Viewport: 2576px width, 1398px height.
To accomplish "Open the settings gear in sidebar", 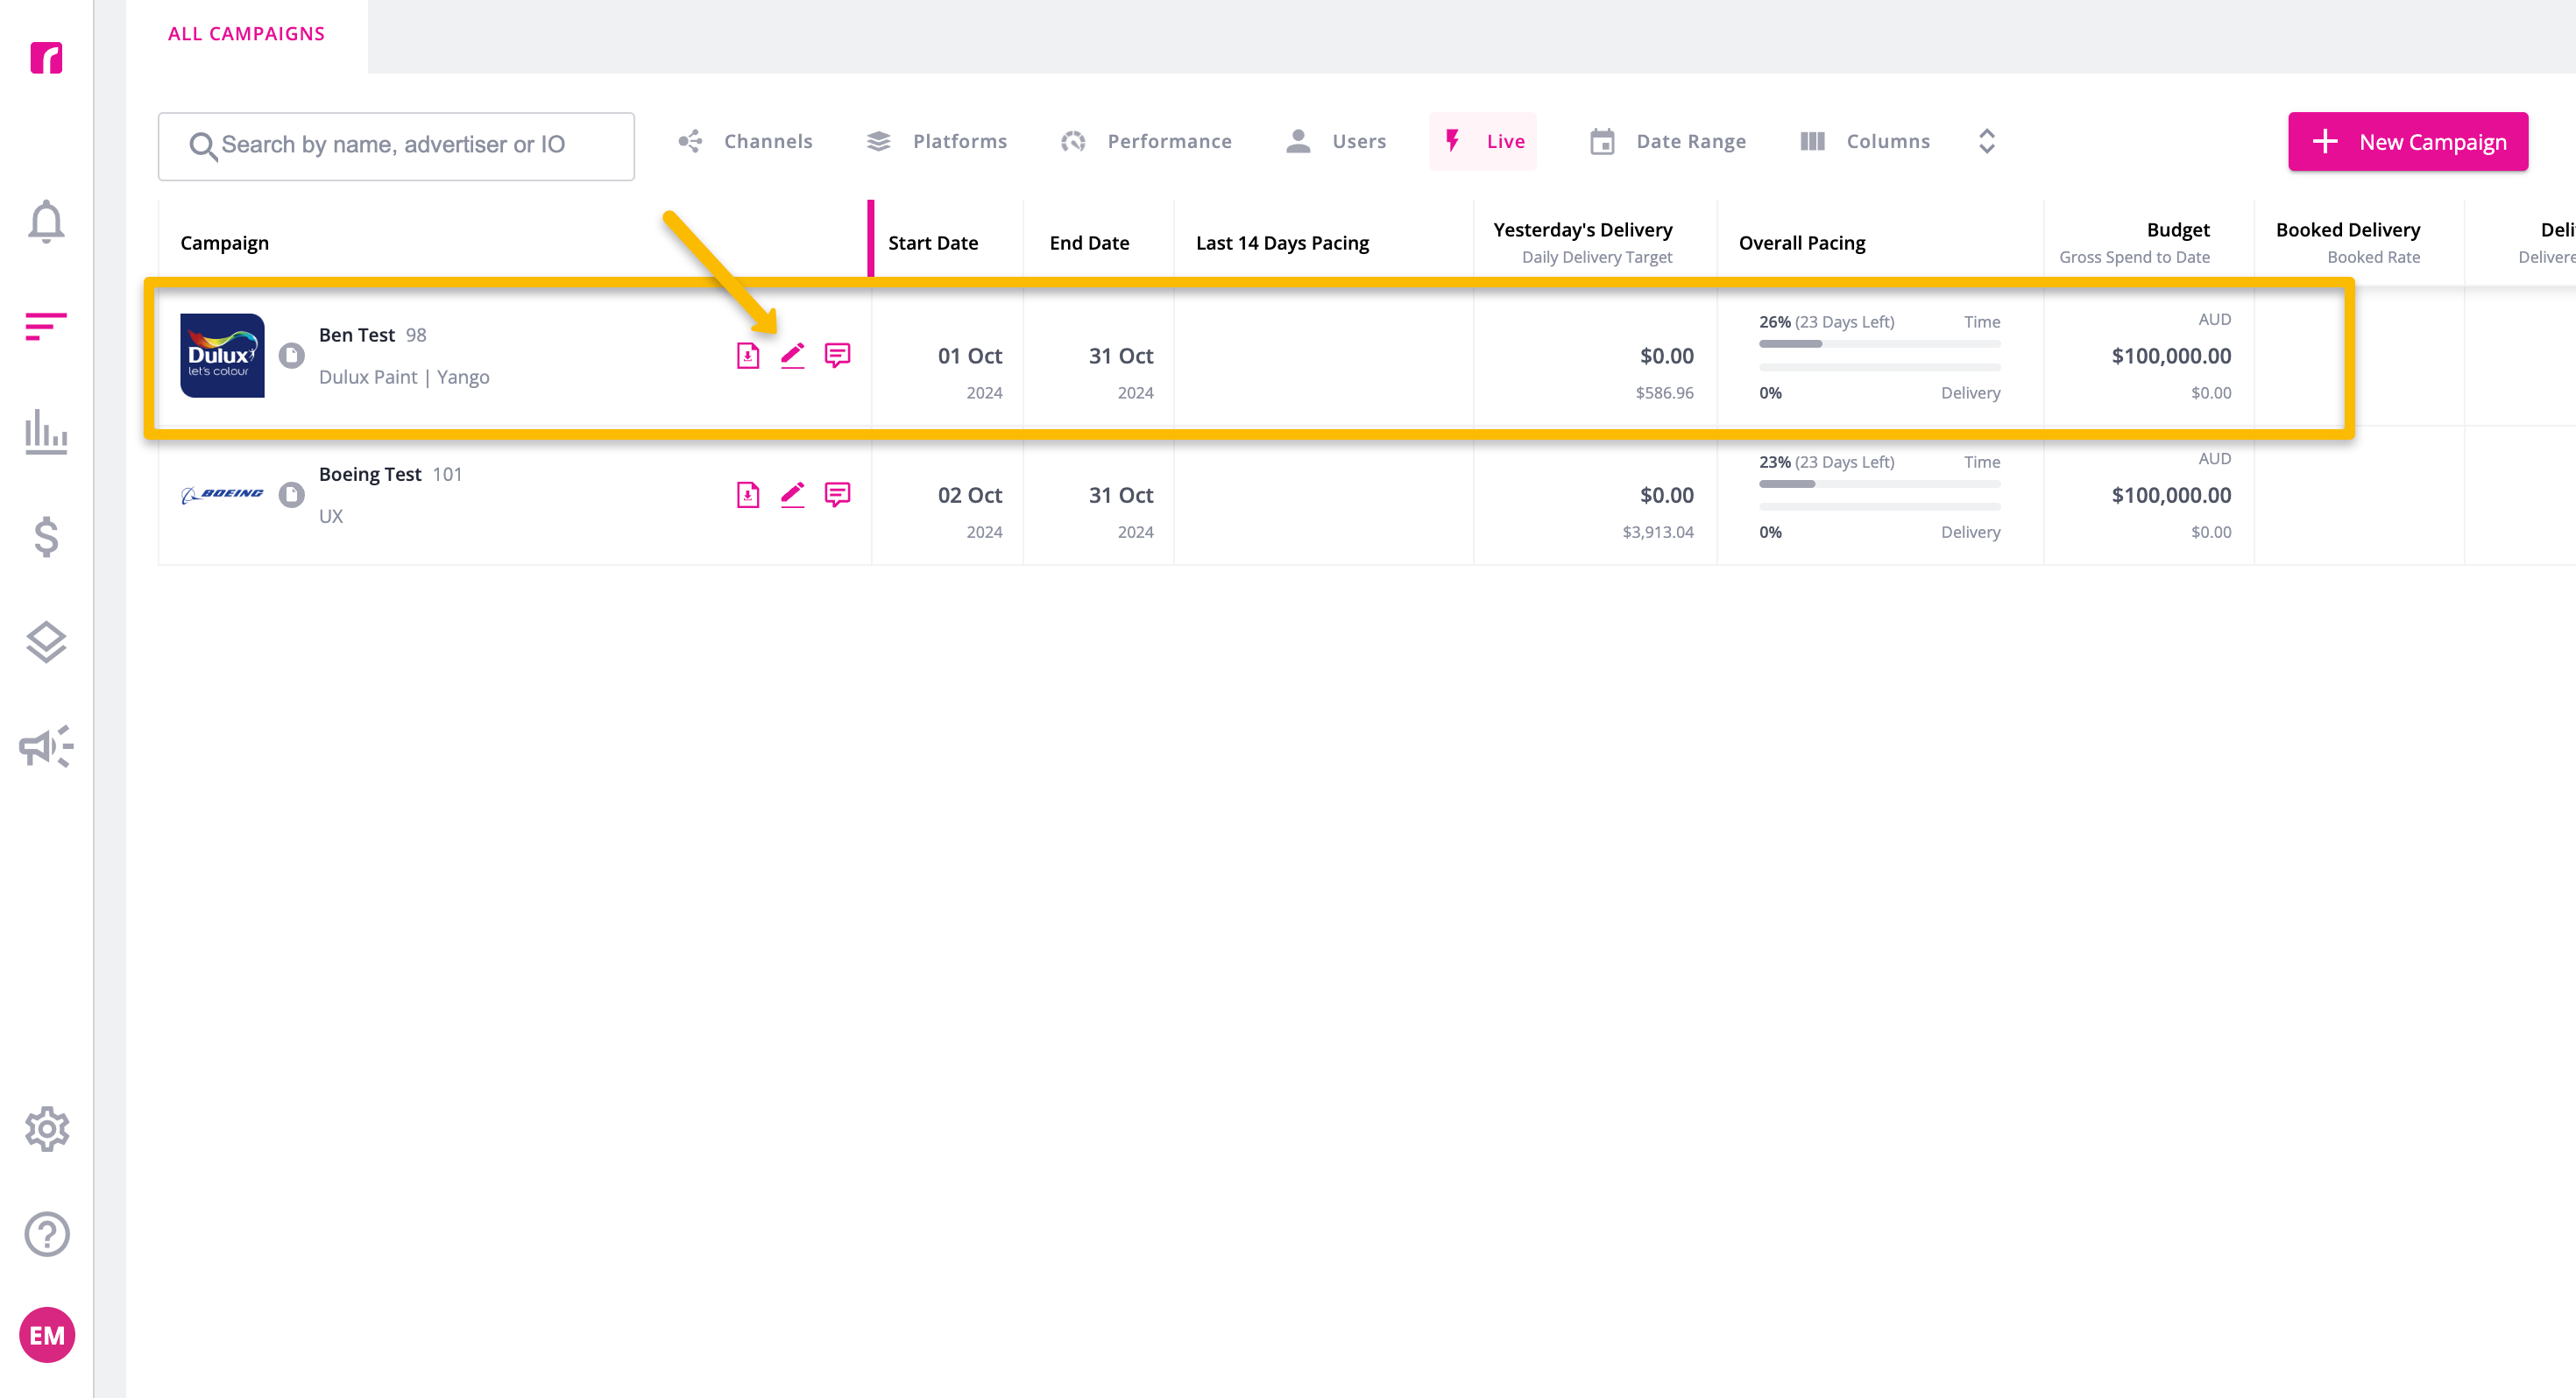I will pyautogui.click(x=46, y=1129).
